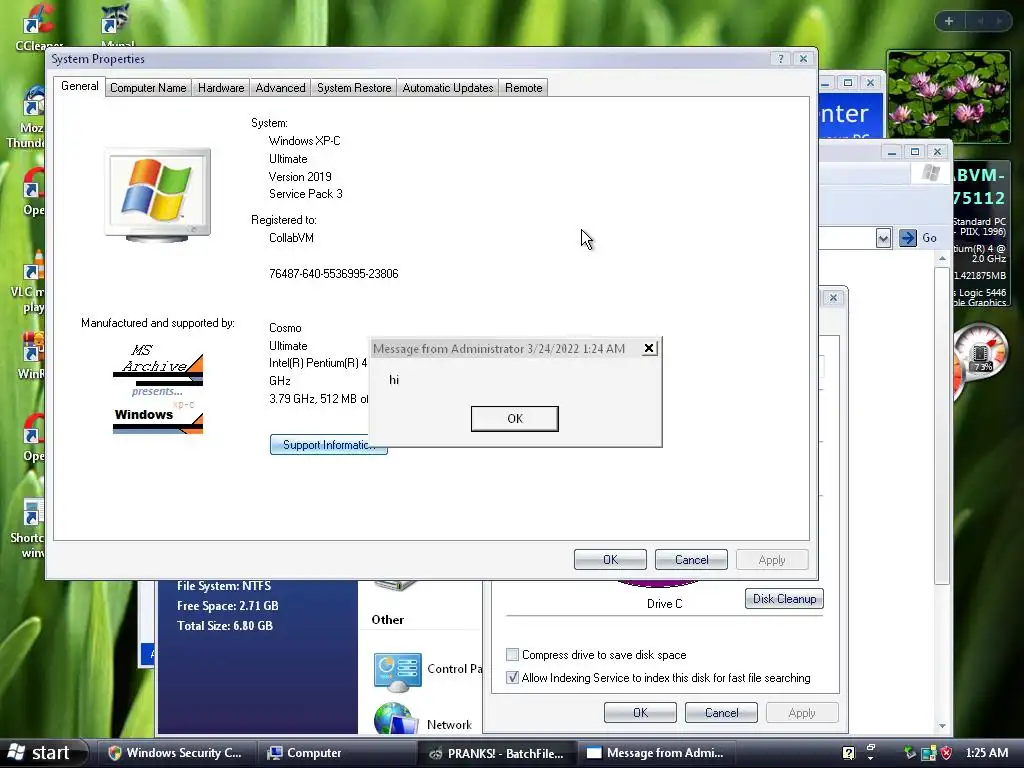Close the Disk Properties dialog behind System Properties
The height and width of the screenshot is (768, 1024).
pos(833,298)
